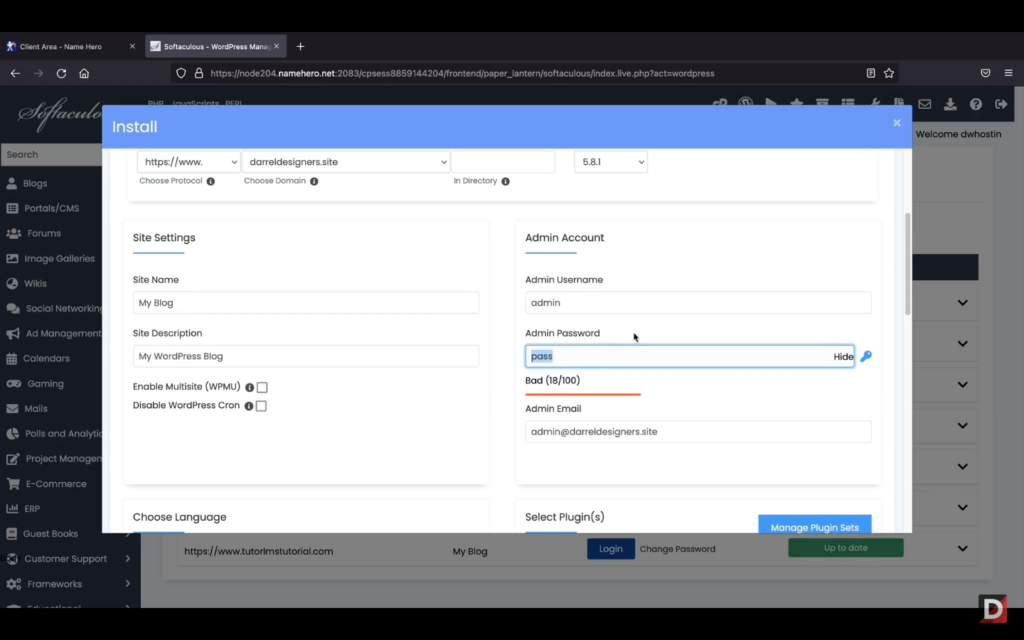Click the sidebar Search box
Viewport: 1024px width, 640px height.
(51, 155)
